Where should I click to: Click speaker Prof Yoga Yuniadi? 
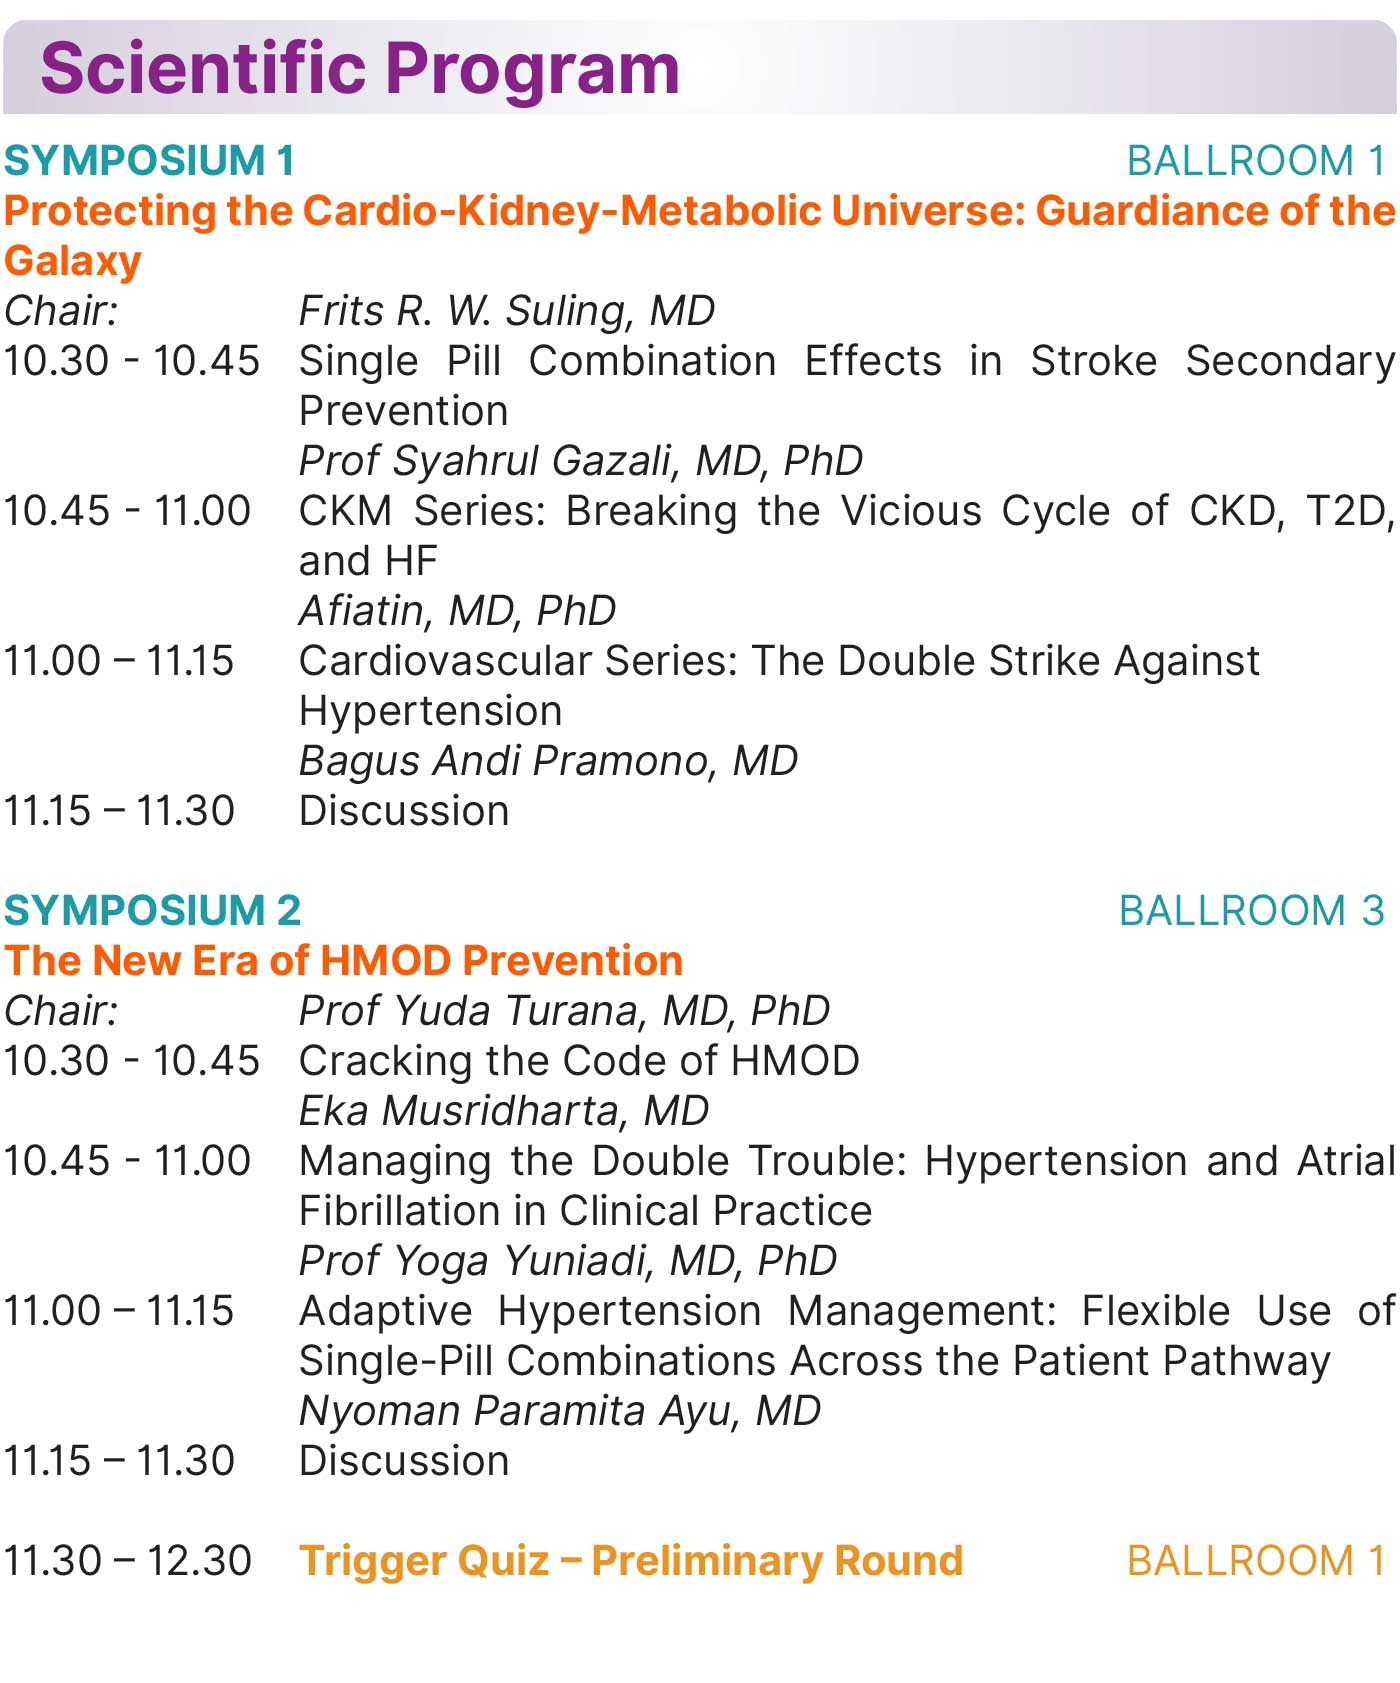coord(568,1261)
